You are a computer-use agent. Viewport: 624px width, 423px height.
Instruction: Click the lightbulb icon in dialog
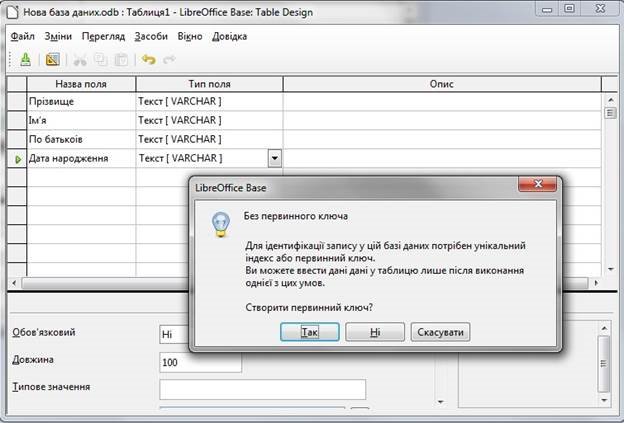tap(221, 224)
